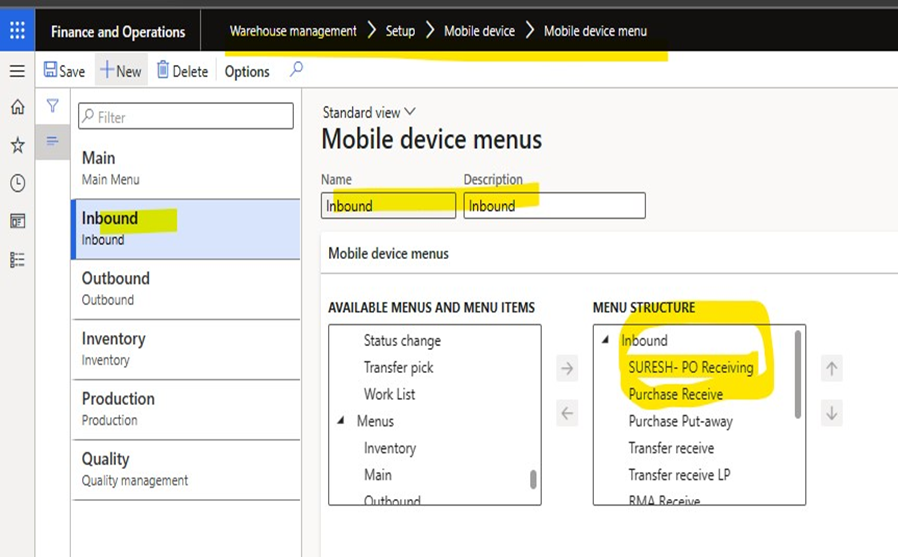The width and height of the screenshot is (898, 557).
Task: Select Transfer receive LP in menu structure
Action: (679, 475)
